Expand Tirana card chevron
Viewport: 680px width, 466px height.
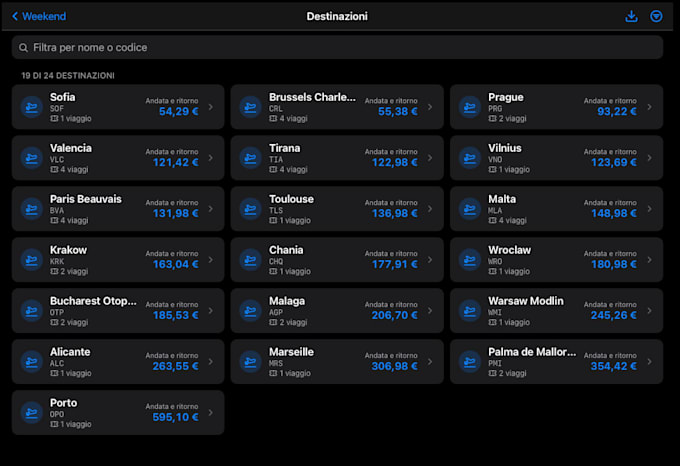(430, 158)
